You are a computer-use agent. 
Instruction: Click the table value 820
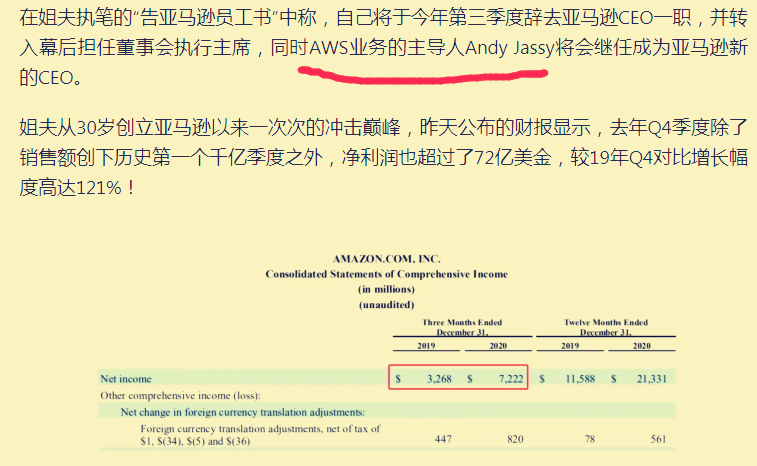coord(515,439)
